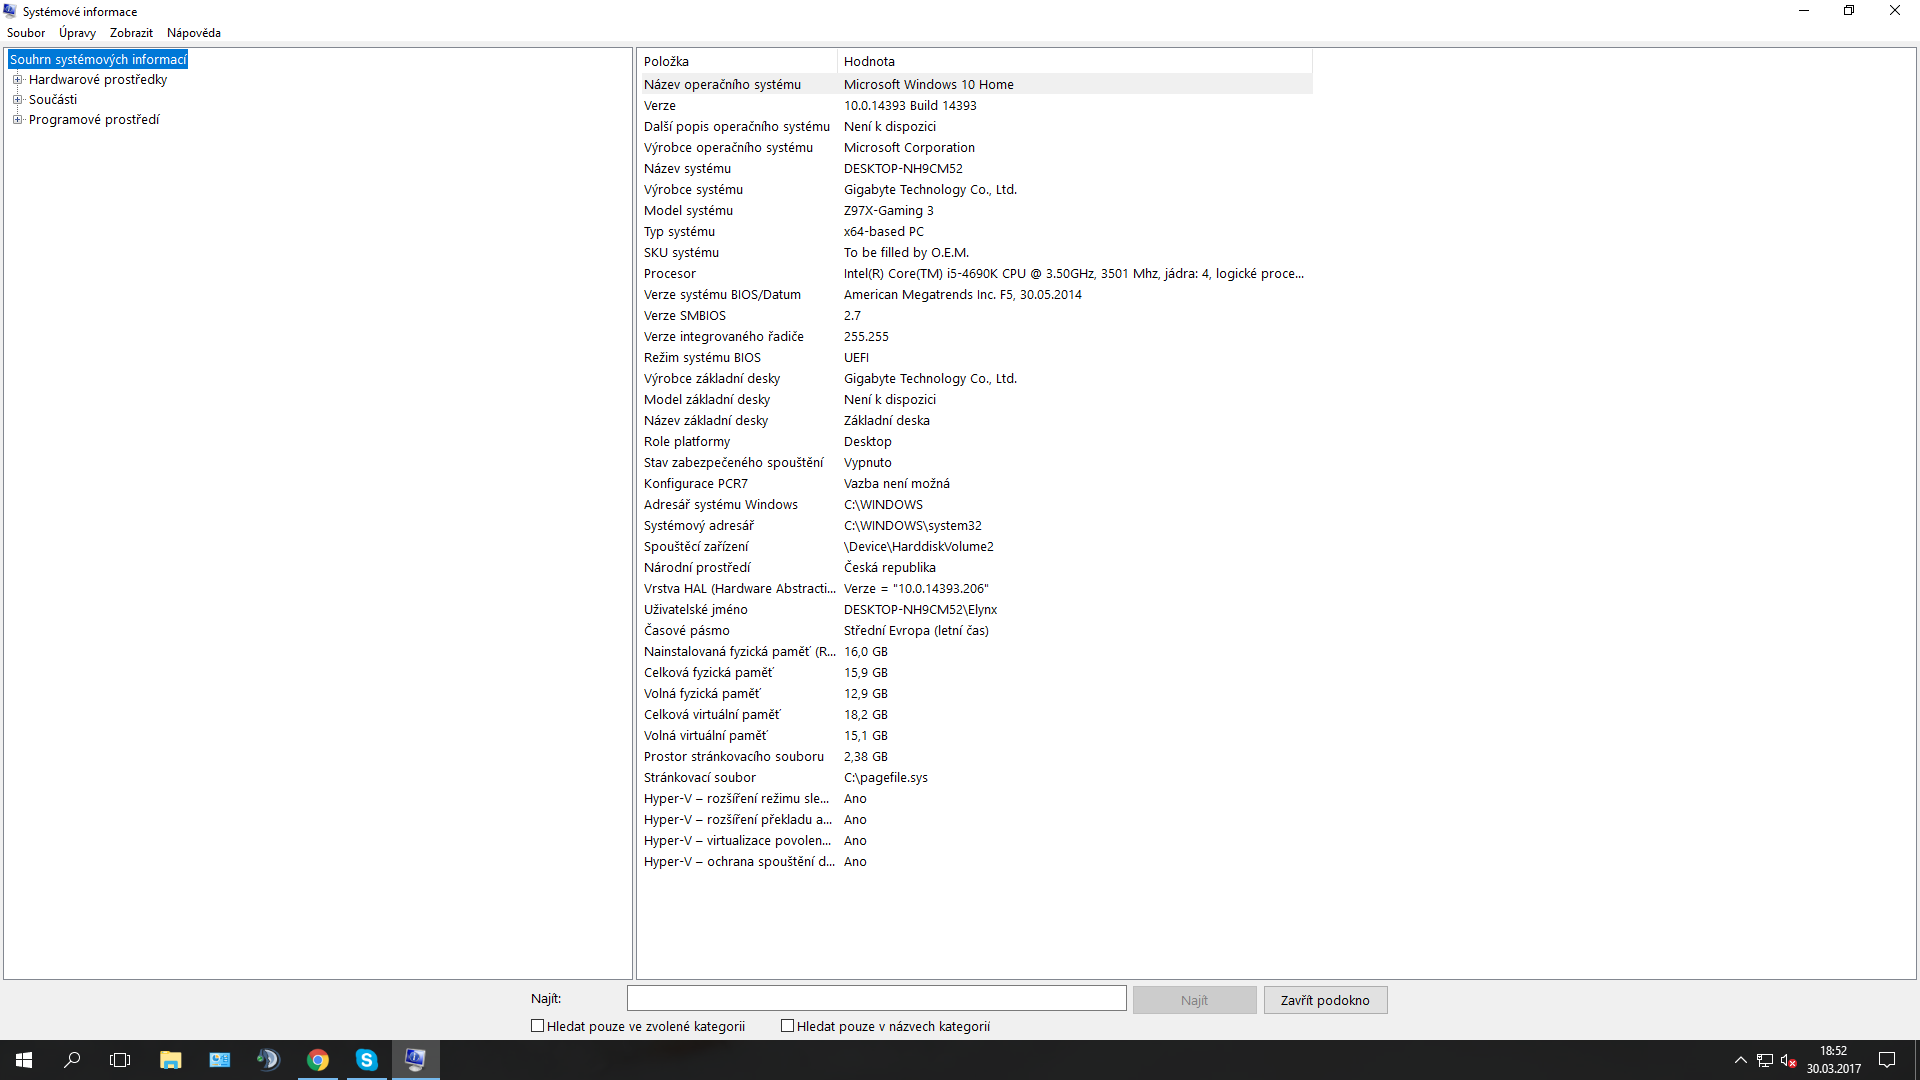Open the Zobrazit menu
The height and width of the screenshot is (1080, 1920).
tap(131, 33)
